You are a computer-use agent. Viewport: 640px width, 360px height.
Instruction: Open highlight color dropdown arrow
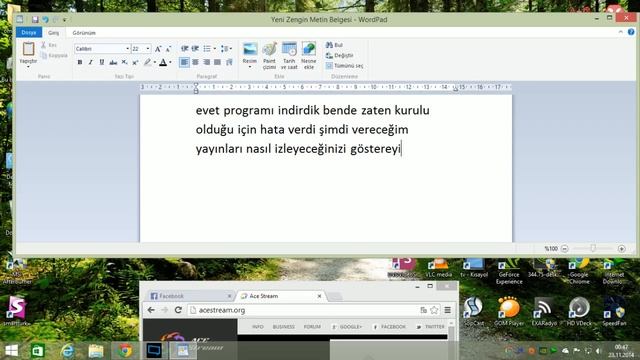155,62
